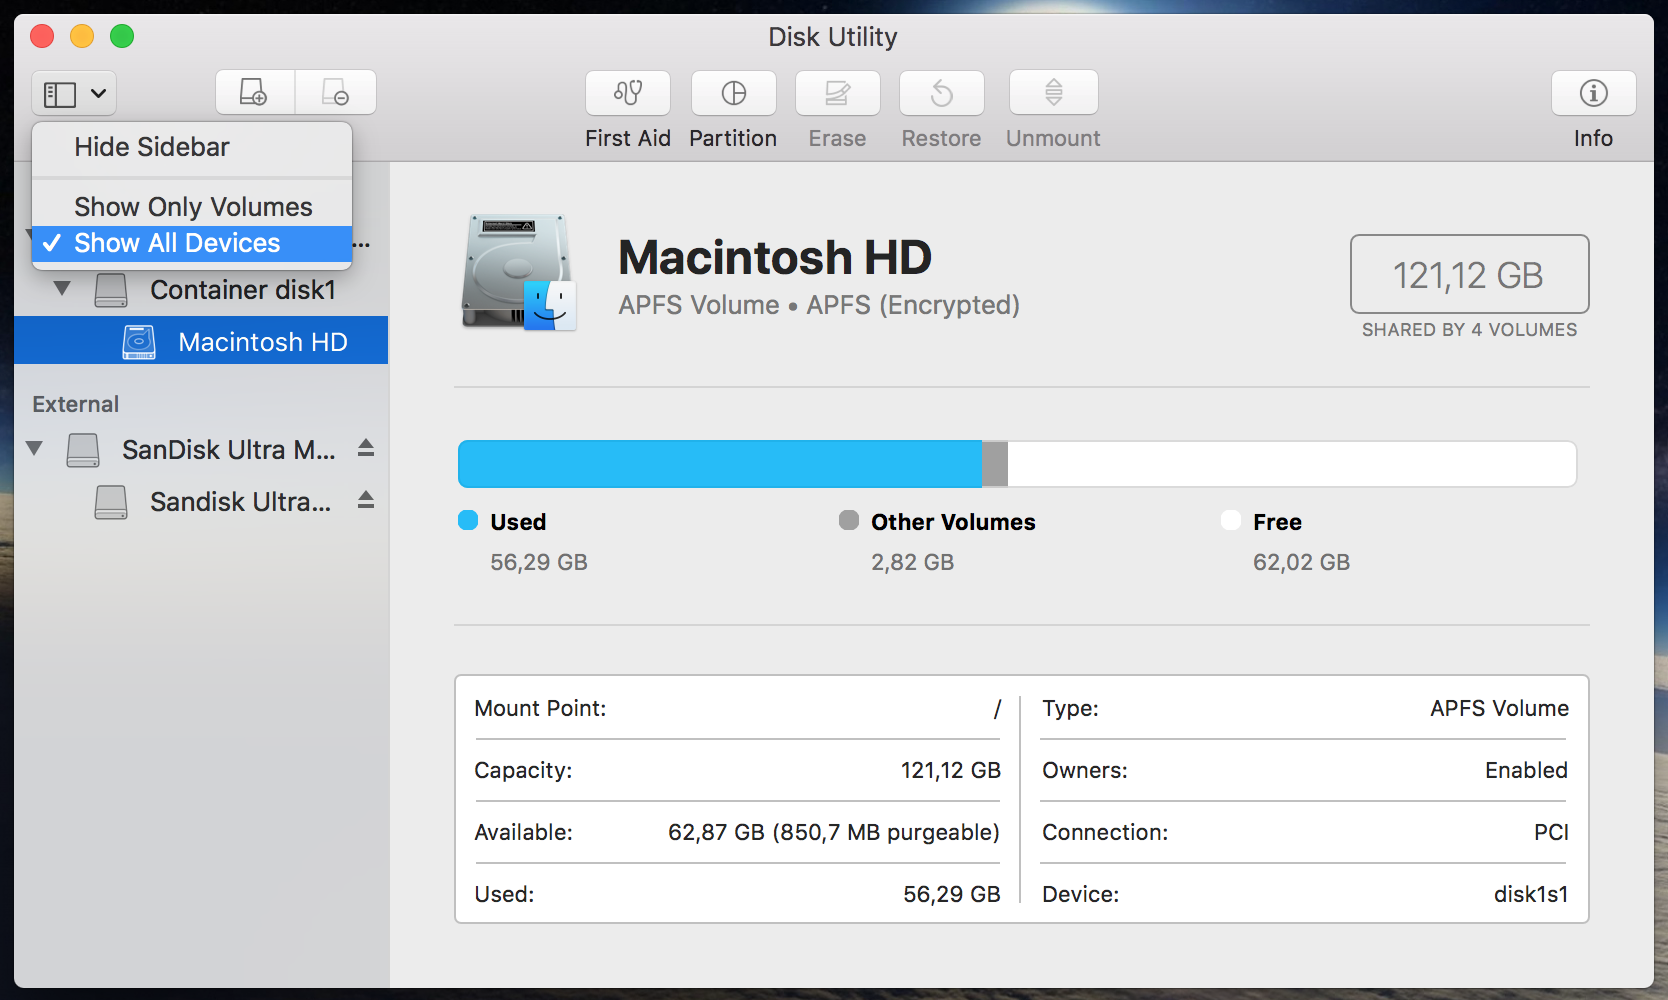Click the Type APFS Volume value
The height and width of the screenshot is (1000, 1668).
1499,708
